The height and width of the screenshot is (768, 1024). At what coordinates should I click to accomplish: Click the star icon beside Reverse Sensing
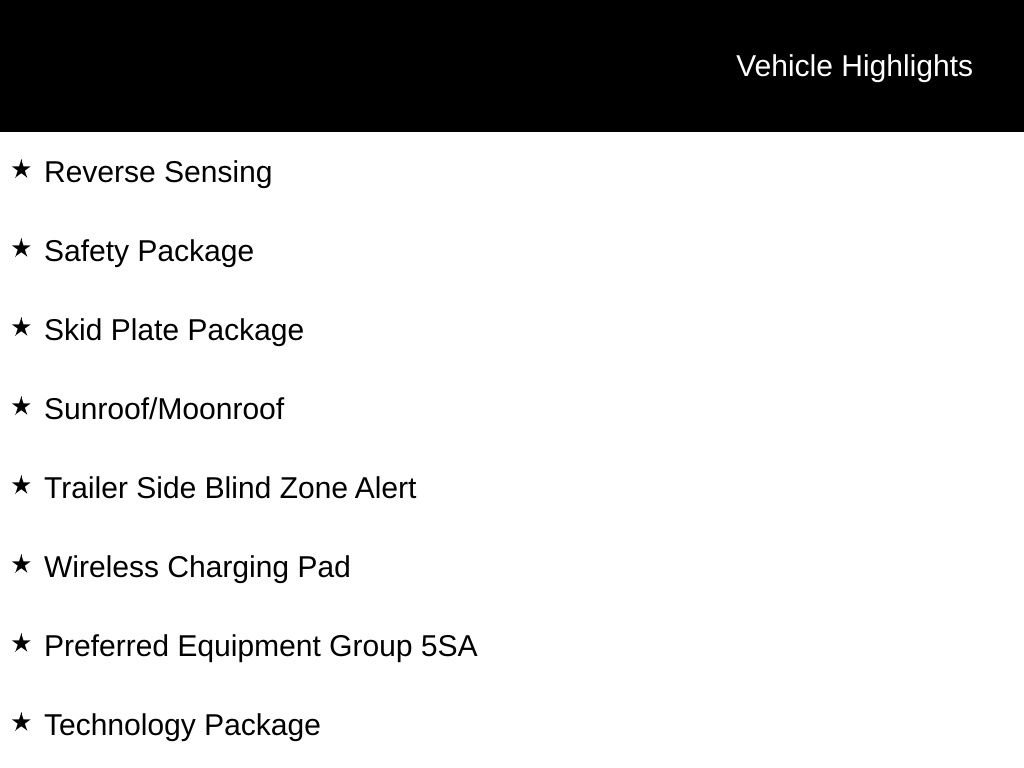tap(21, 170)
